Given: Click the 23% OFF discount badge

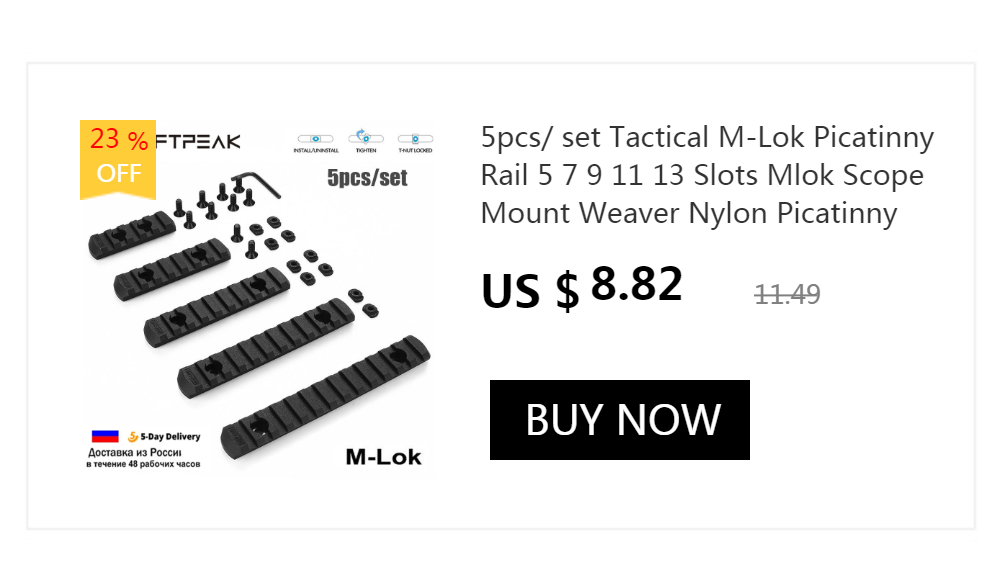Looking at the screenshot, I should 118,157.
